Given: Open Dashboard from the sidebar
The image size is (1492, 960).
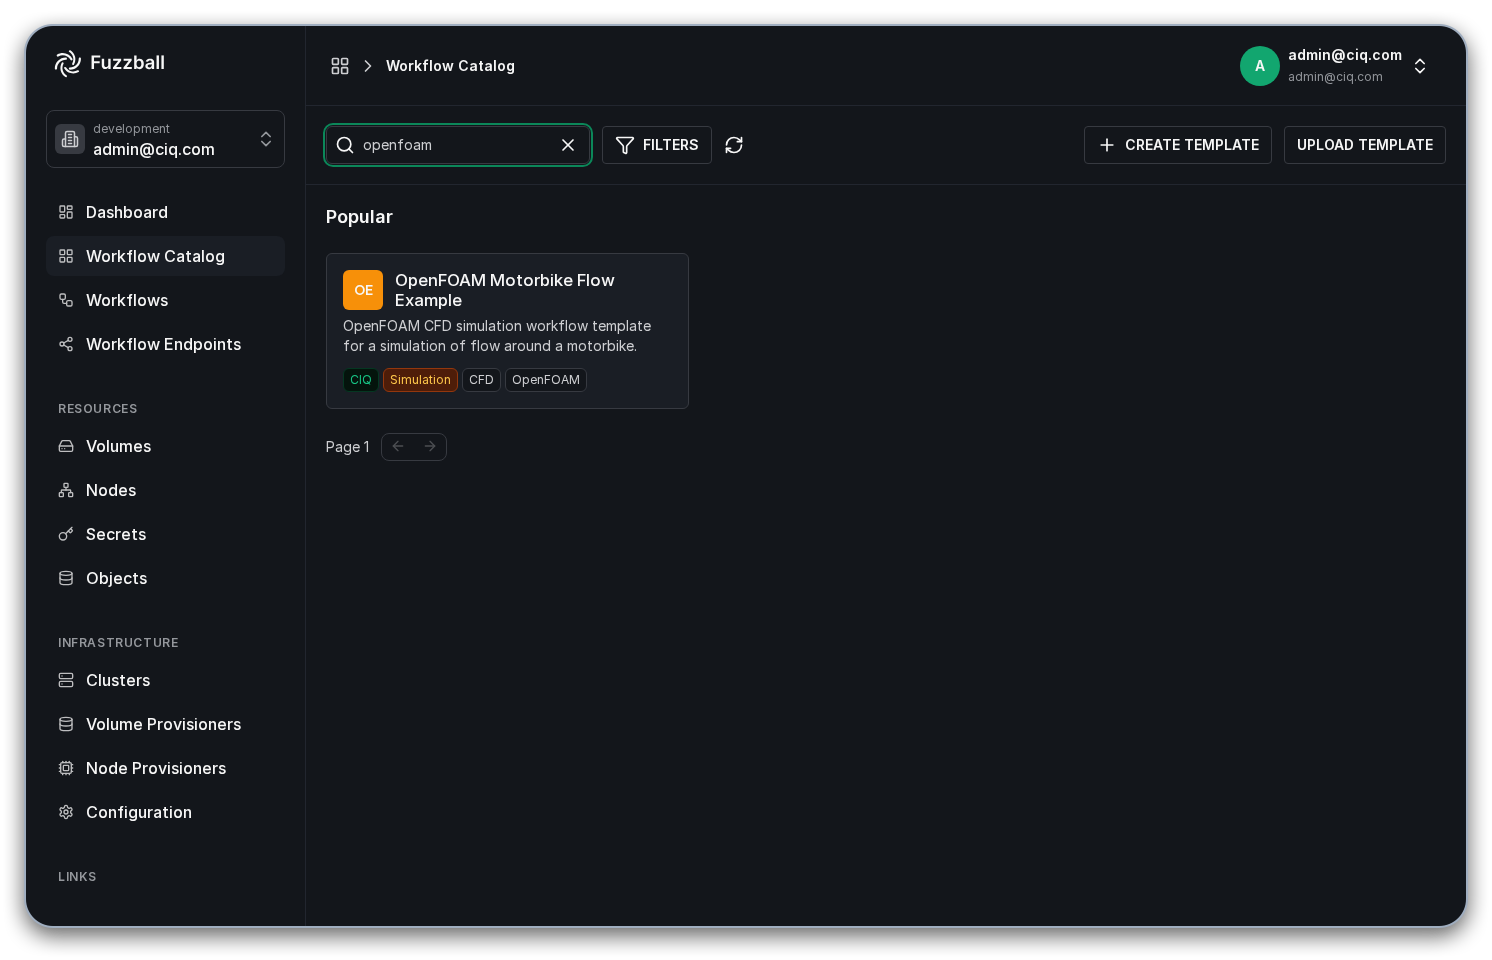Looking at the screenshot, I should (x=165, y=212).
